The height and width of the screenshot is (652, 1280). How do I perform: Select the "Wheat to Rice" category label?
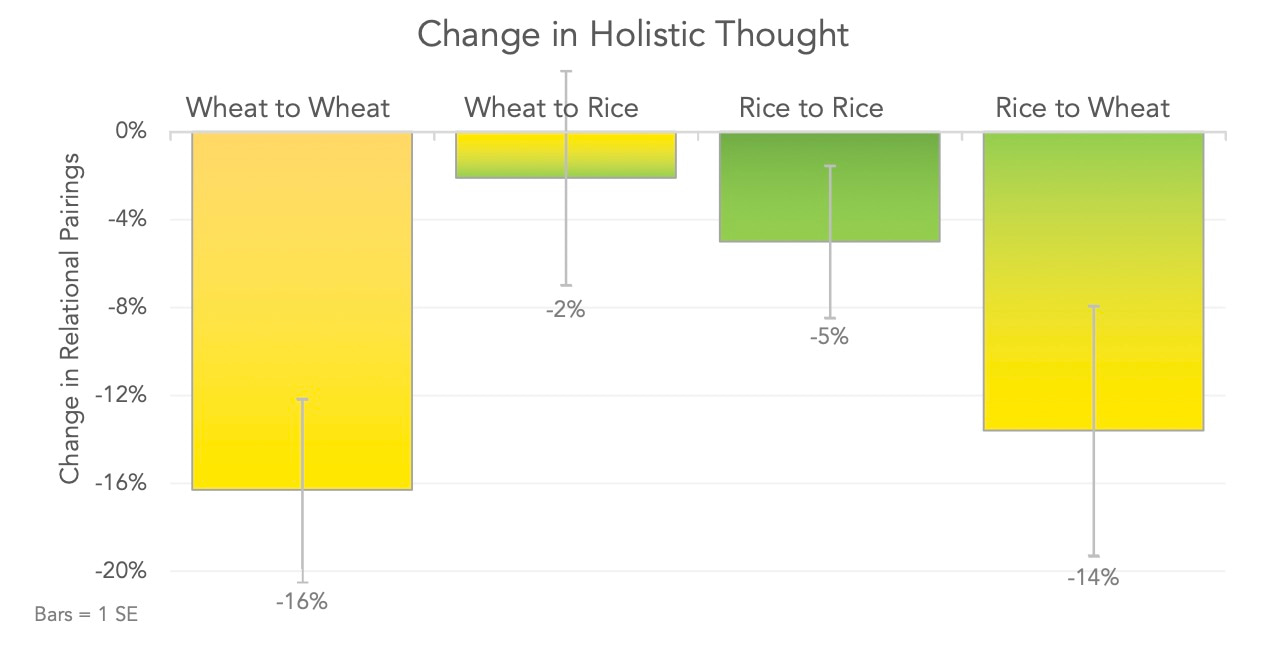551,108
